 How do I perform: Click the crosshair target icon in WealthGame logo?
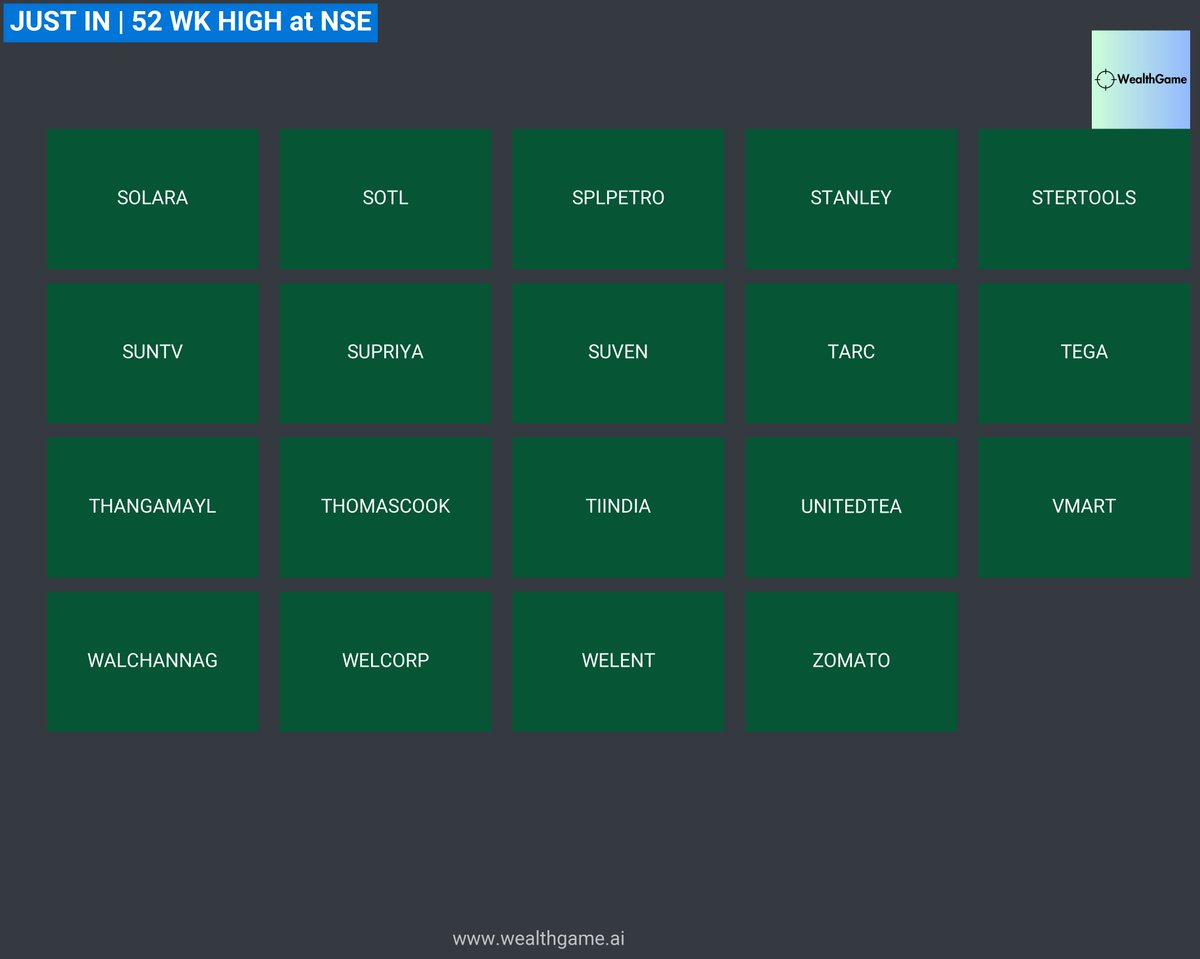[x=1106, y=77]
